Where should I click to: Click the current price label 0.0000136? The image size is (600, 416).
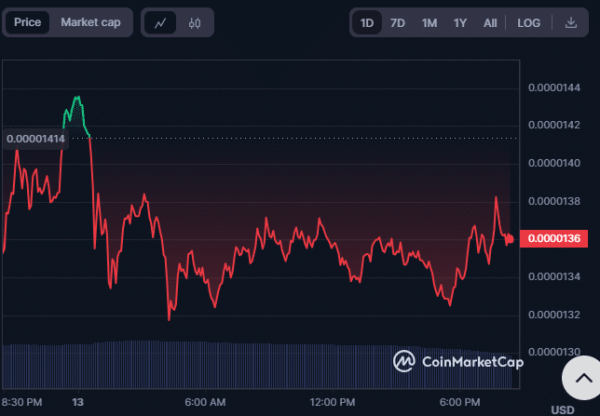pyautogui.click(x=554, y=238)
